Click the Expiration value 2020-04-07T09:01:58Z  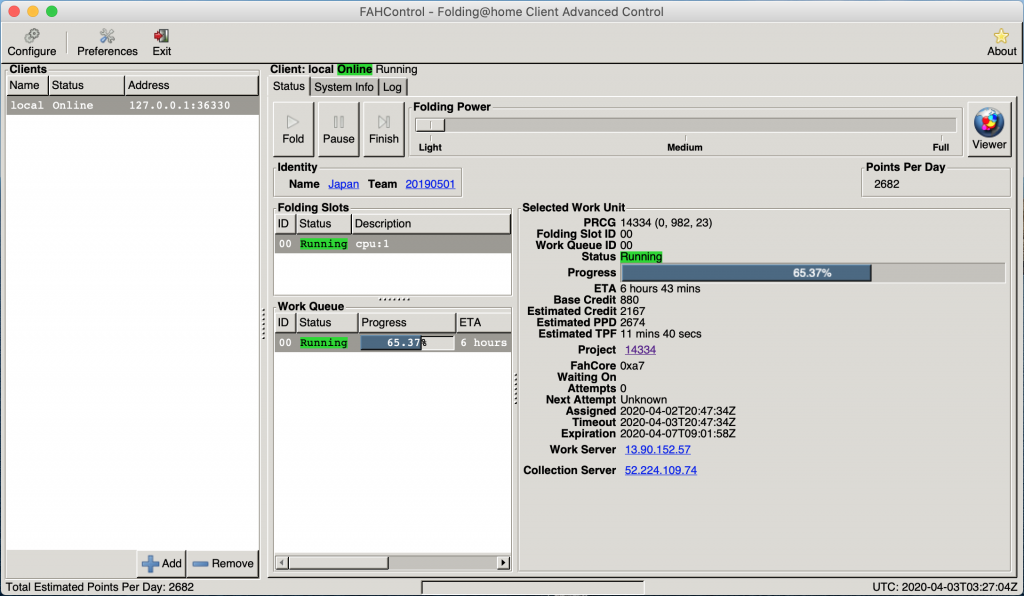(x=677, y=434)
